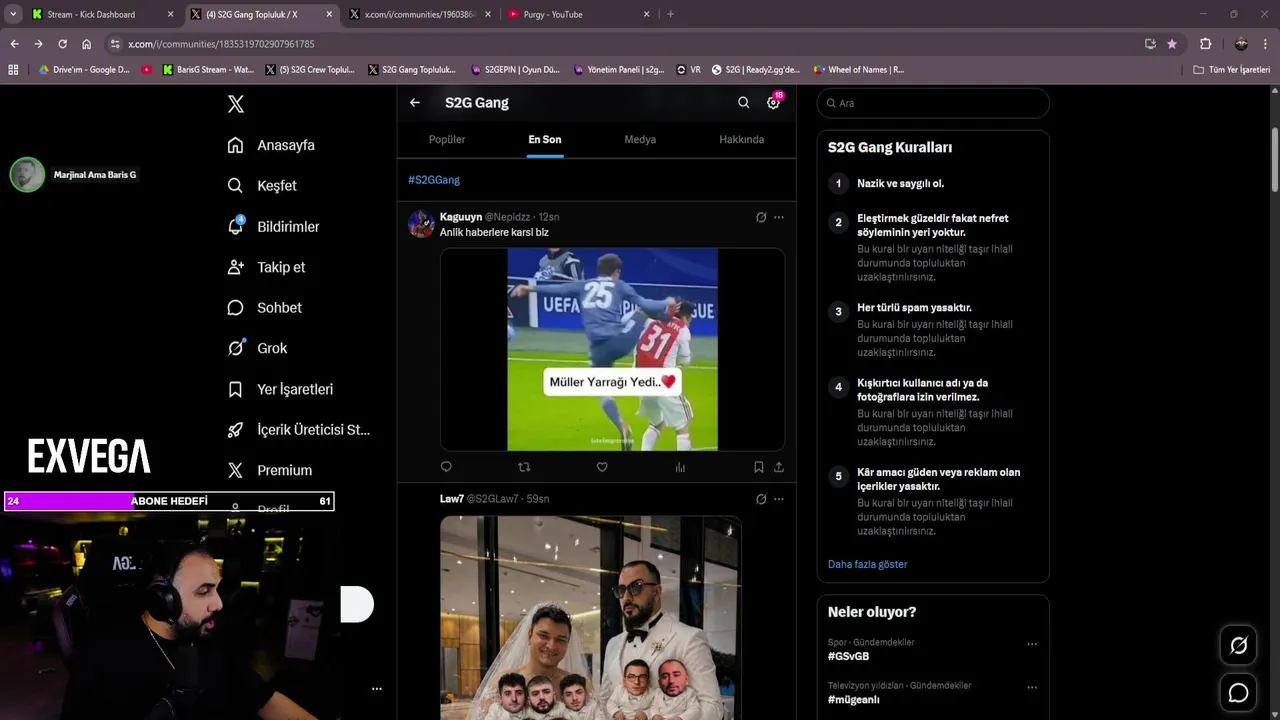The image size is (1280, 720).
Task: Switch to Medya tab
Action: coord(640,140)
